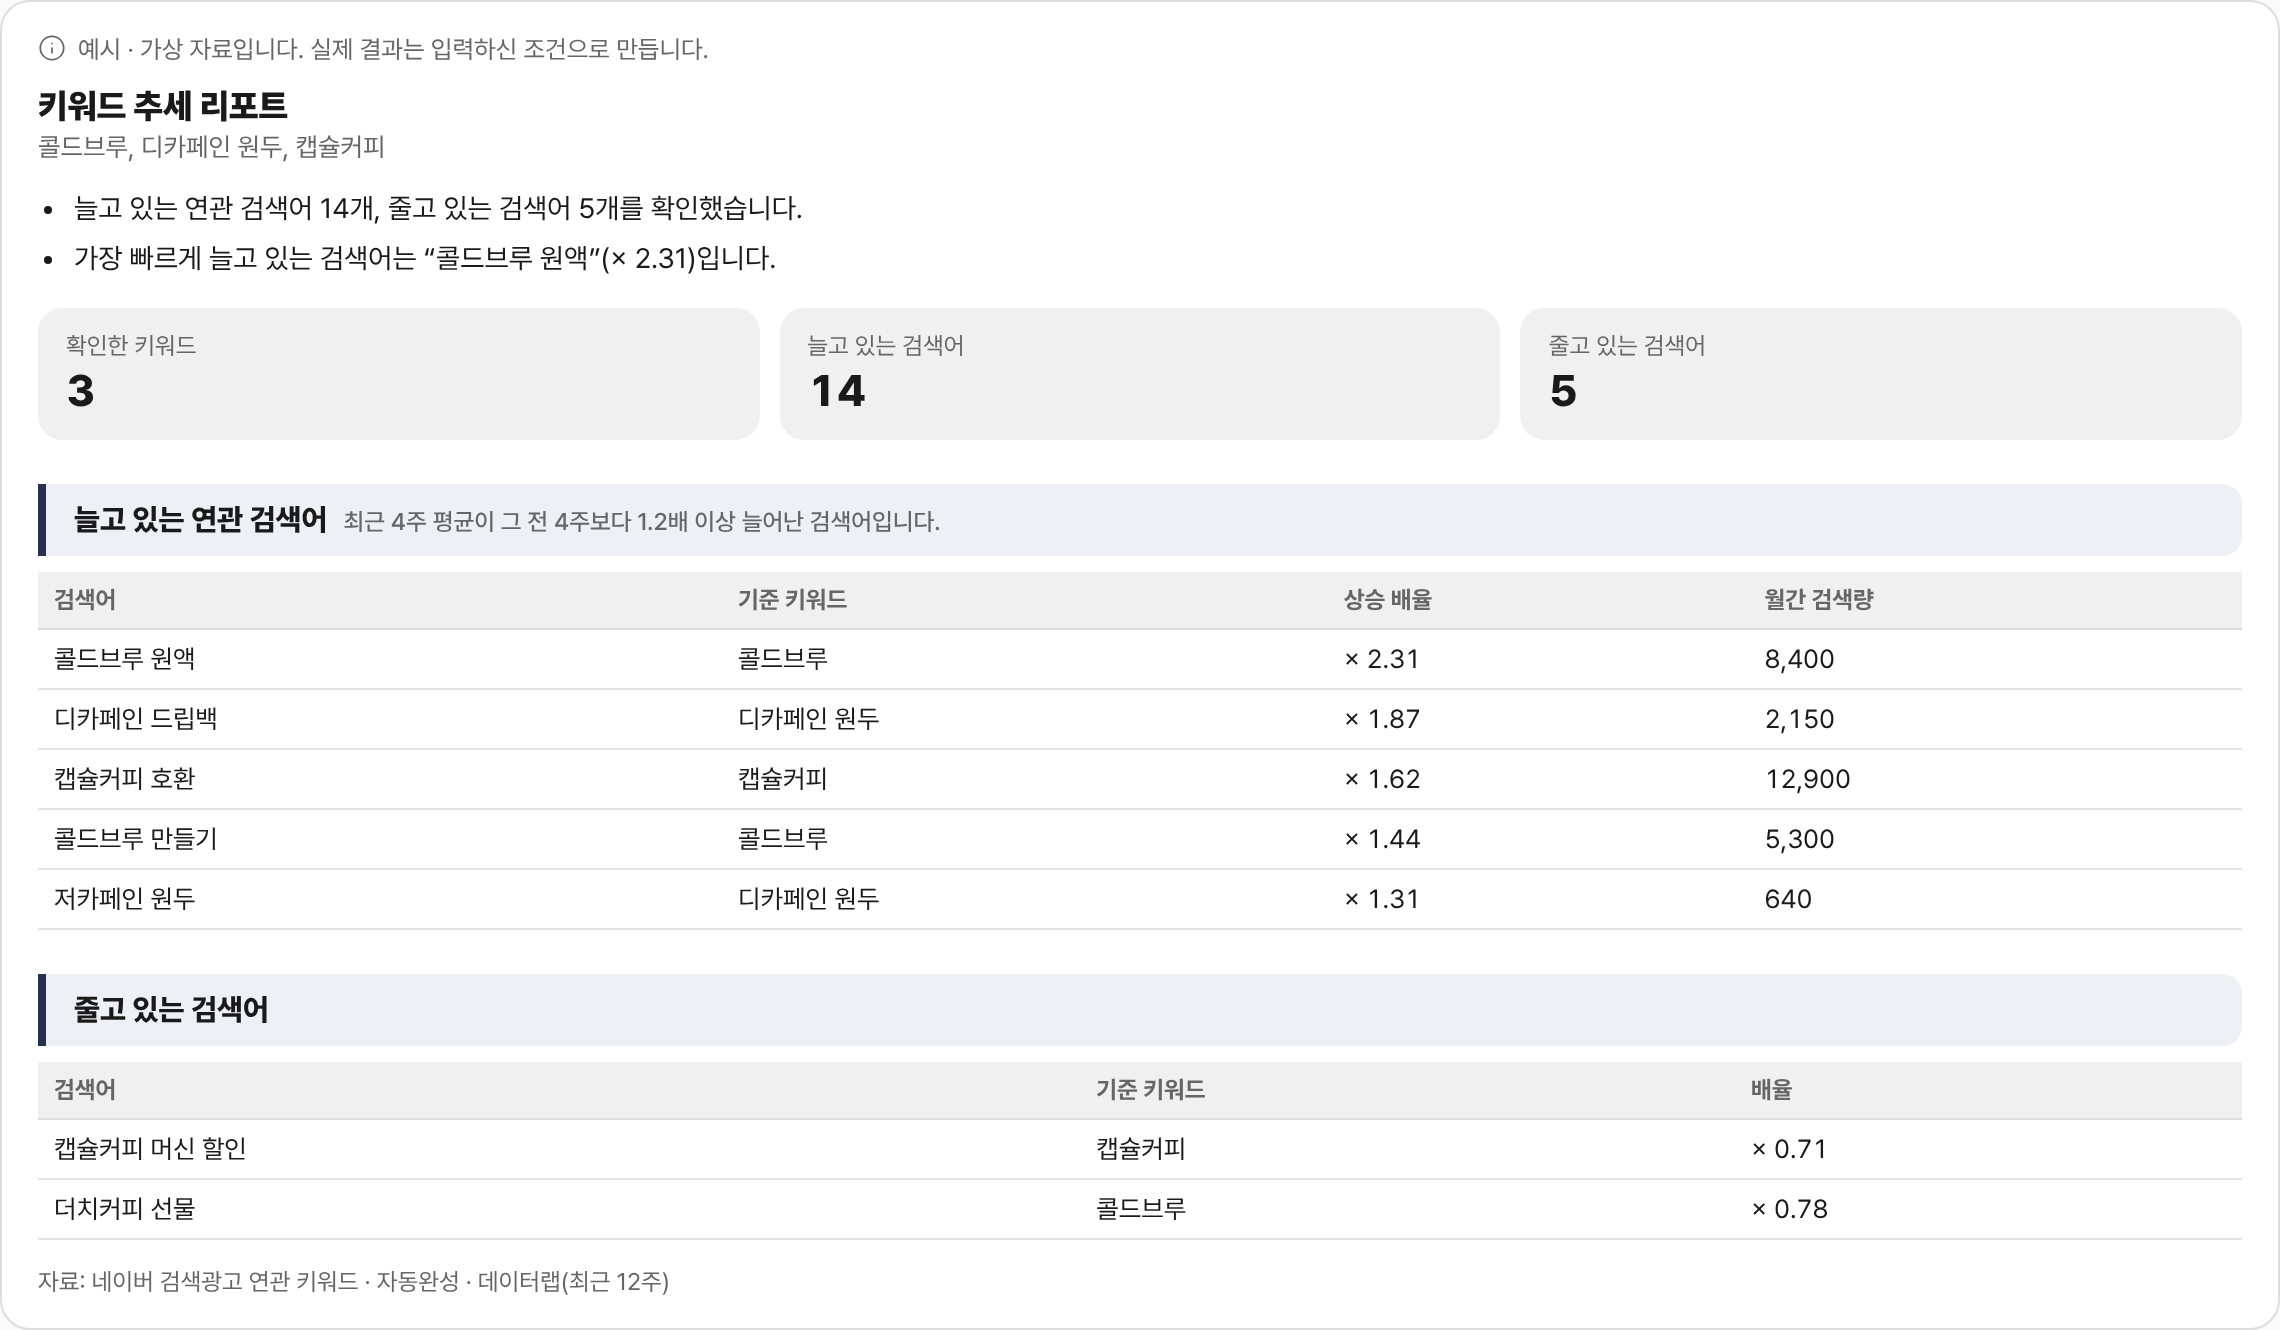
Task: Click the 월간 검색량 column header
Action: (x=1818, y=600)
